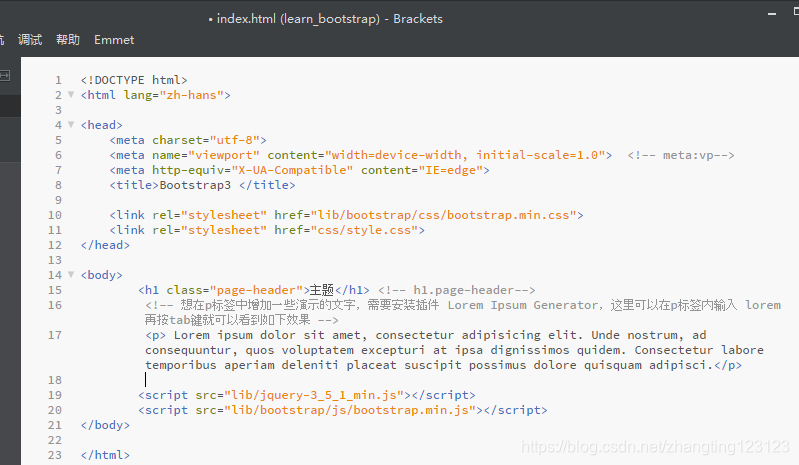
Task: Click the 主题 heading text on line 15
Action: click(x=322, y=290)
